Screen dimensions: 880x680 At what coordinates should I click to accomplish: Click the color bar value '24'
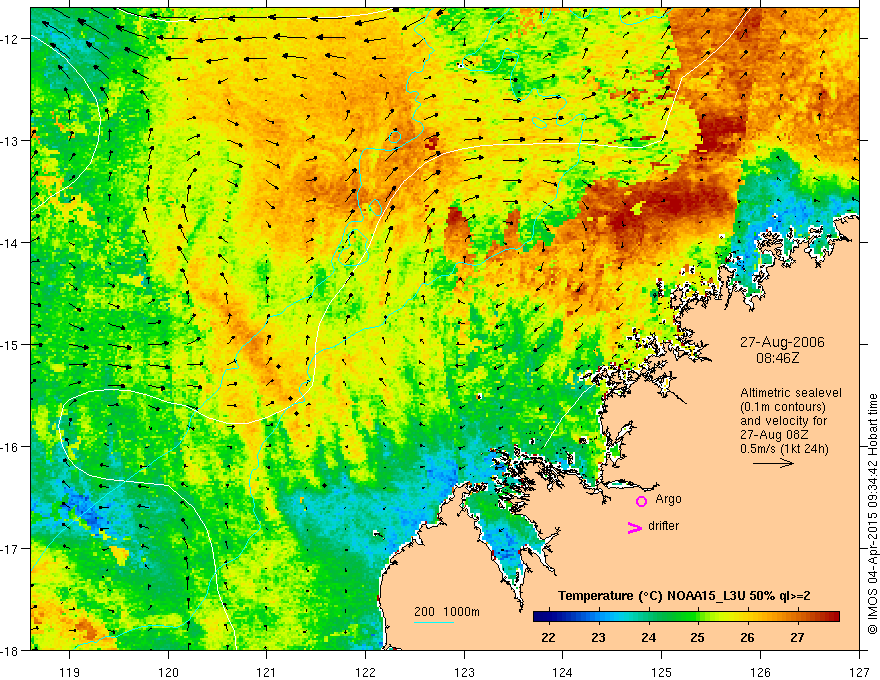point(648,637)
